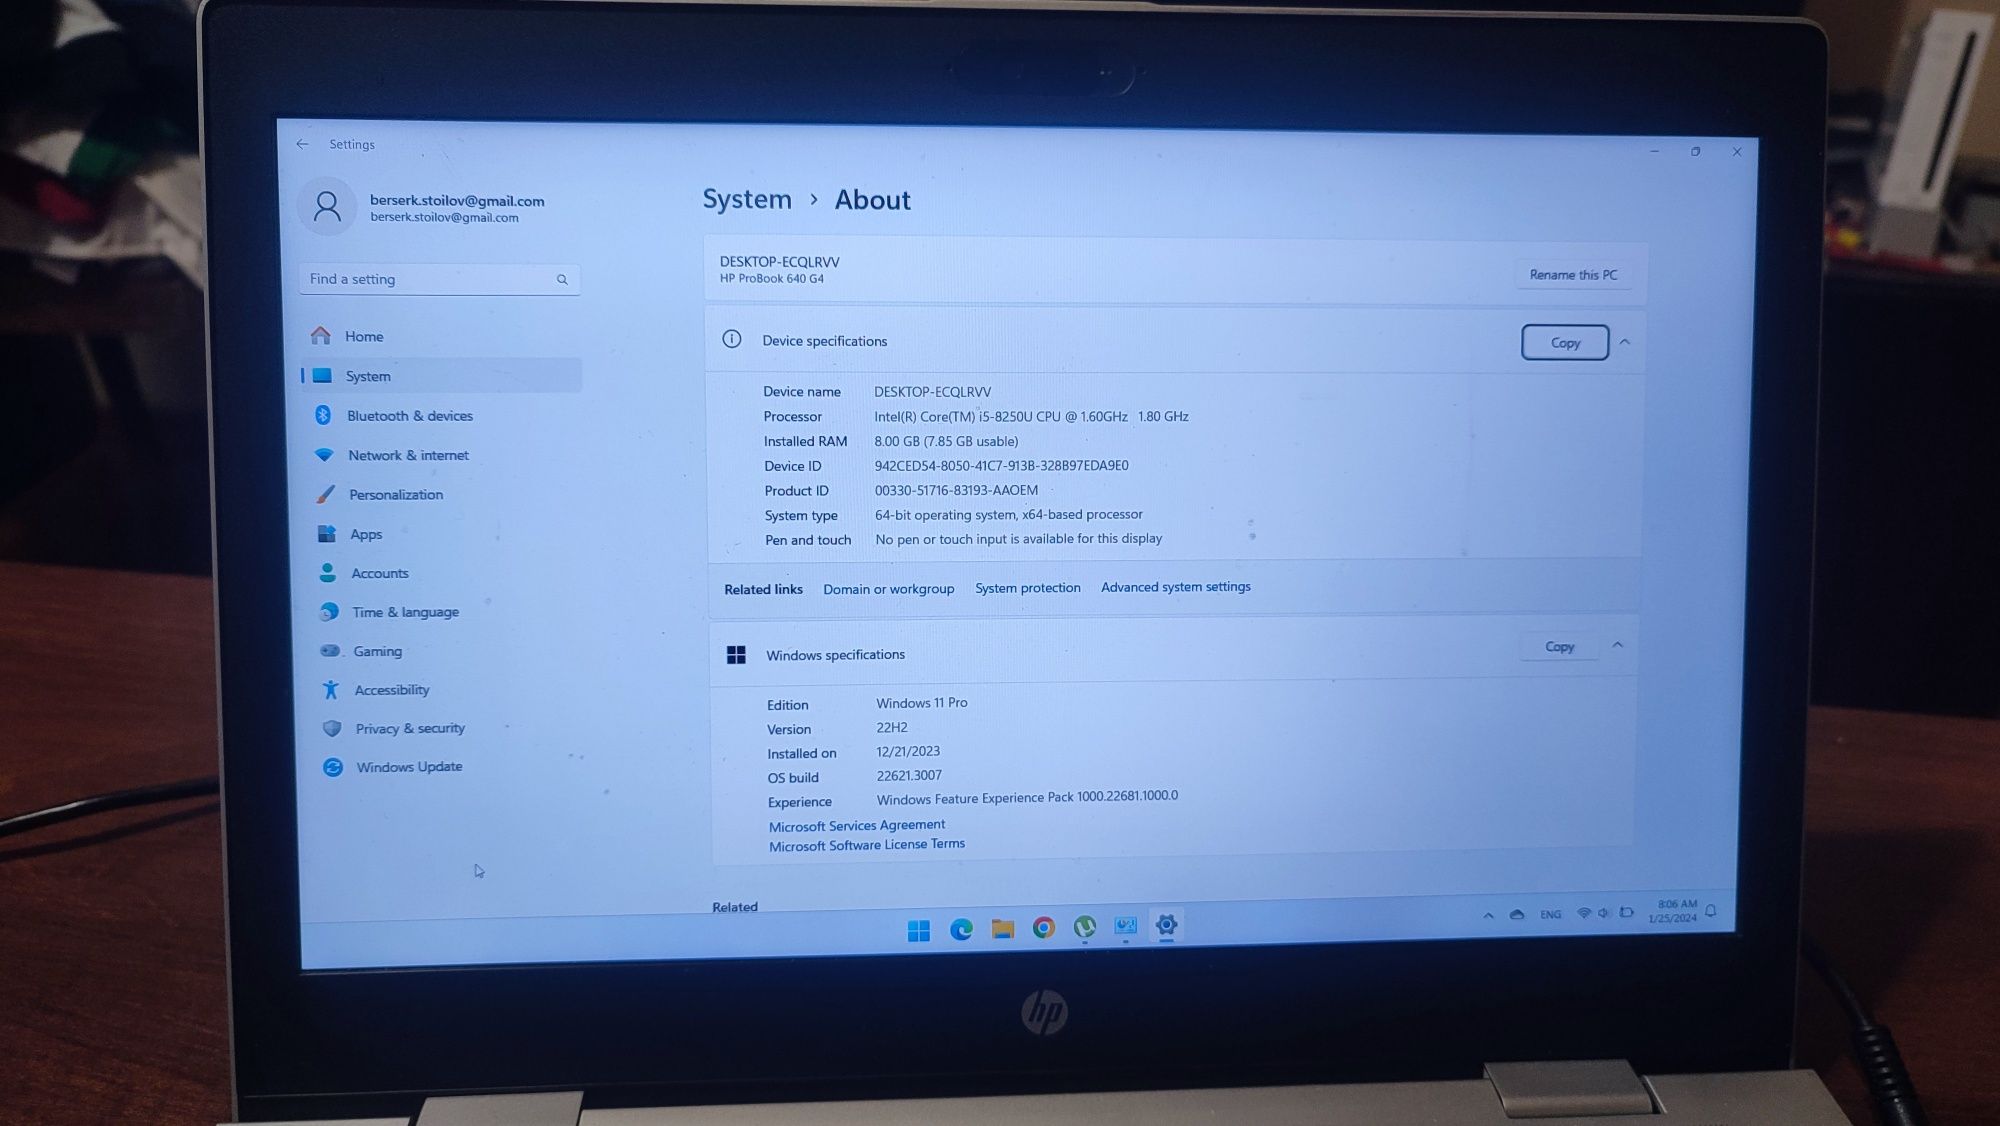Toggle Home menu item in sidebar
The width and height of the screenshot is (2000, 1126).
(x=363, y=334)
